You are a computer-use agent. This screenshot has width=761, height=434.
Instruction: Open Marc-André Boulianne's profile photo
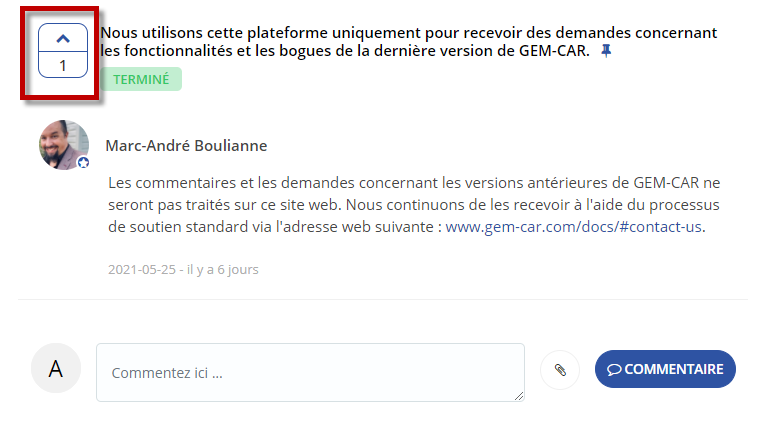[64, 145]
